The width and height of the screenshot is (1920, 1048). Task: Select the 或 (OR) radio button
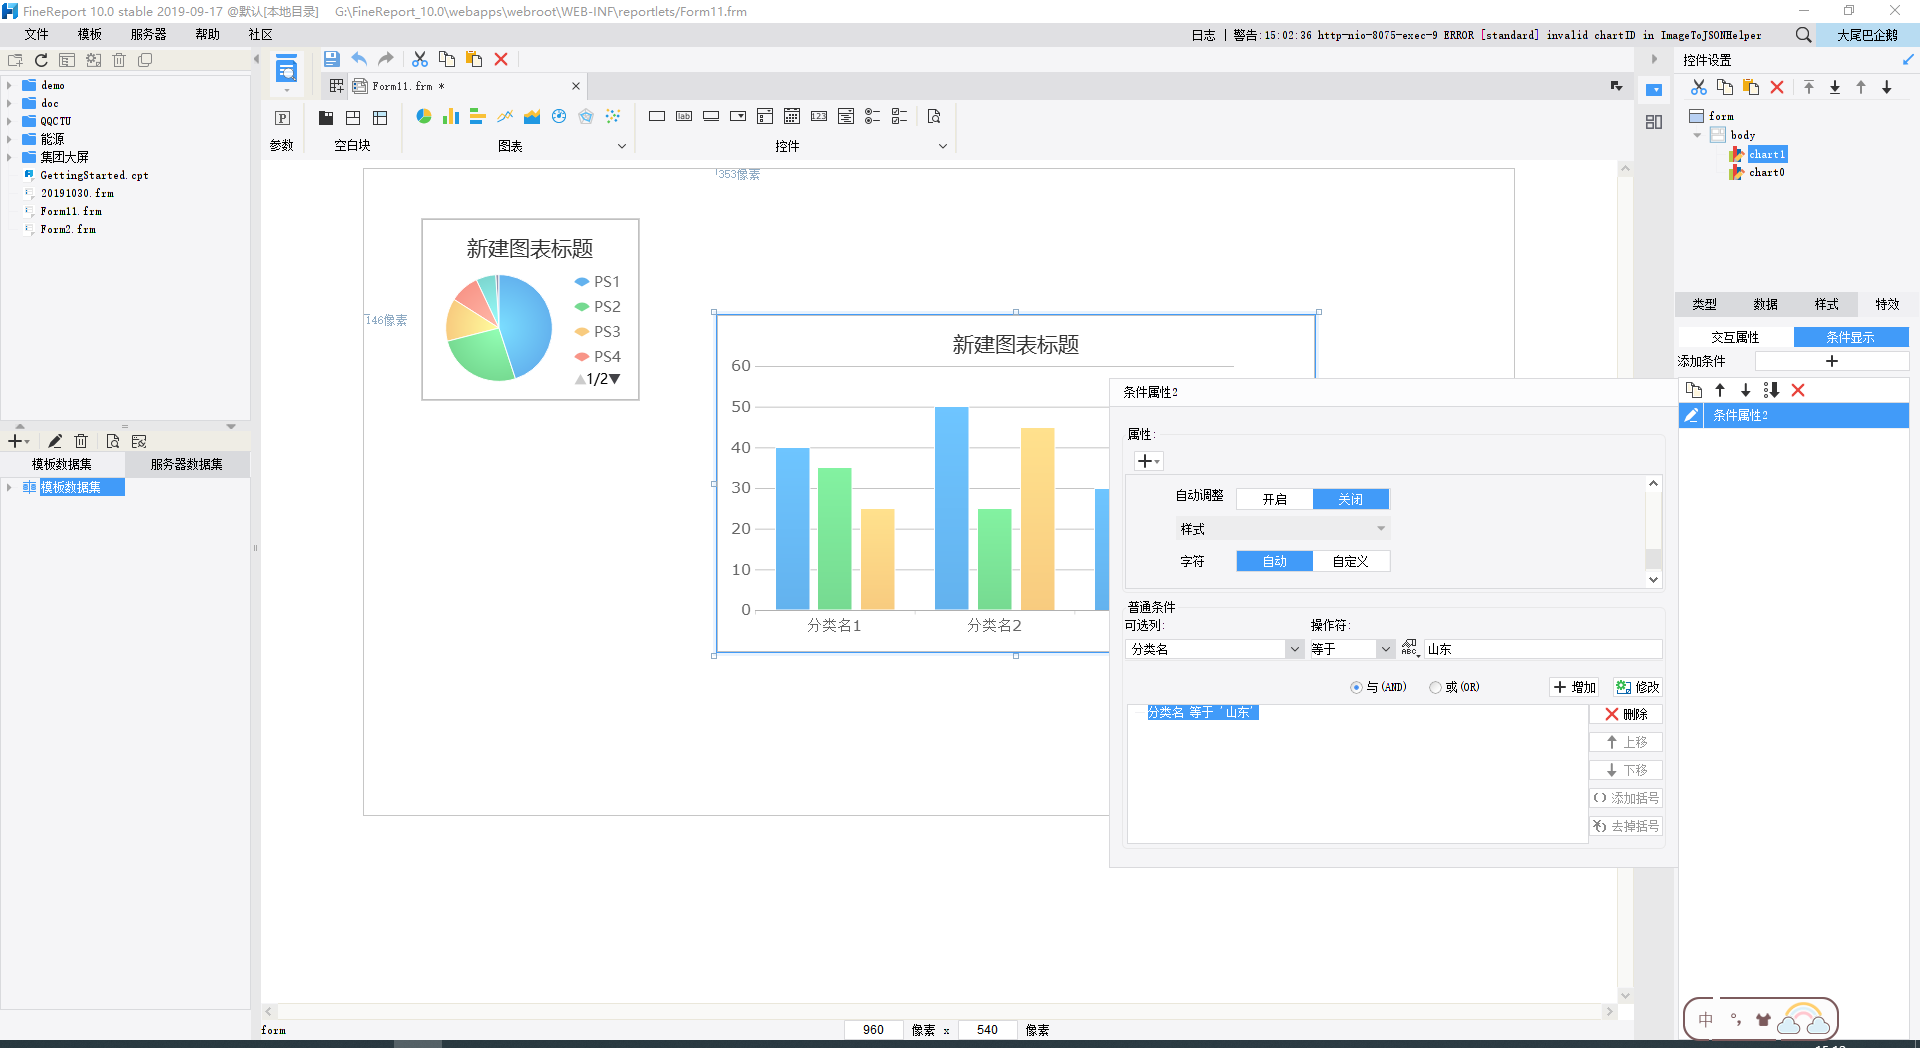(x=1435, y=687)
